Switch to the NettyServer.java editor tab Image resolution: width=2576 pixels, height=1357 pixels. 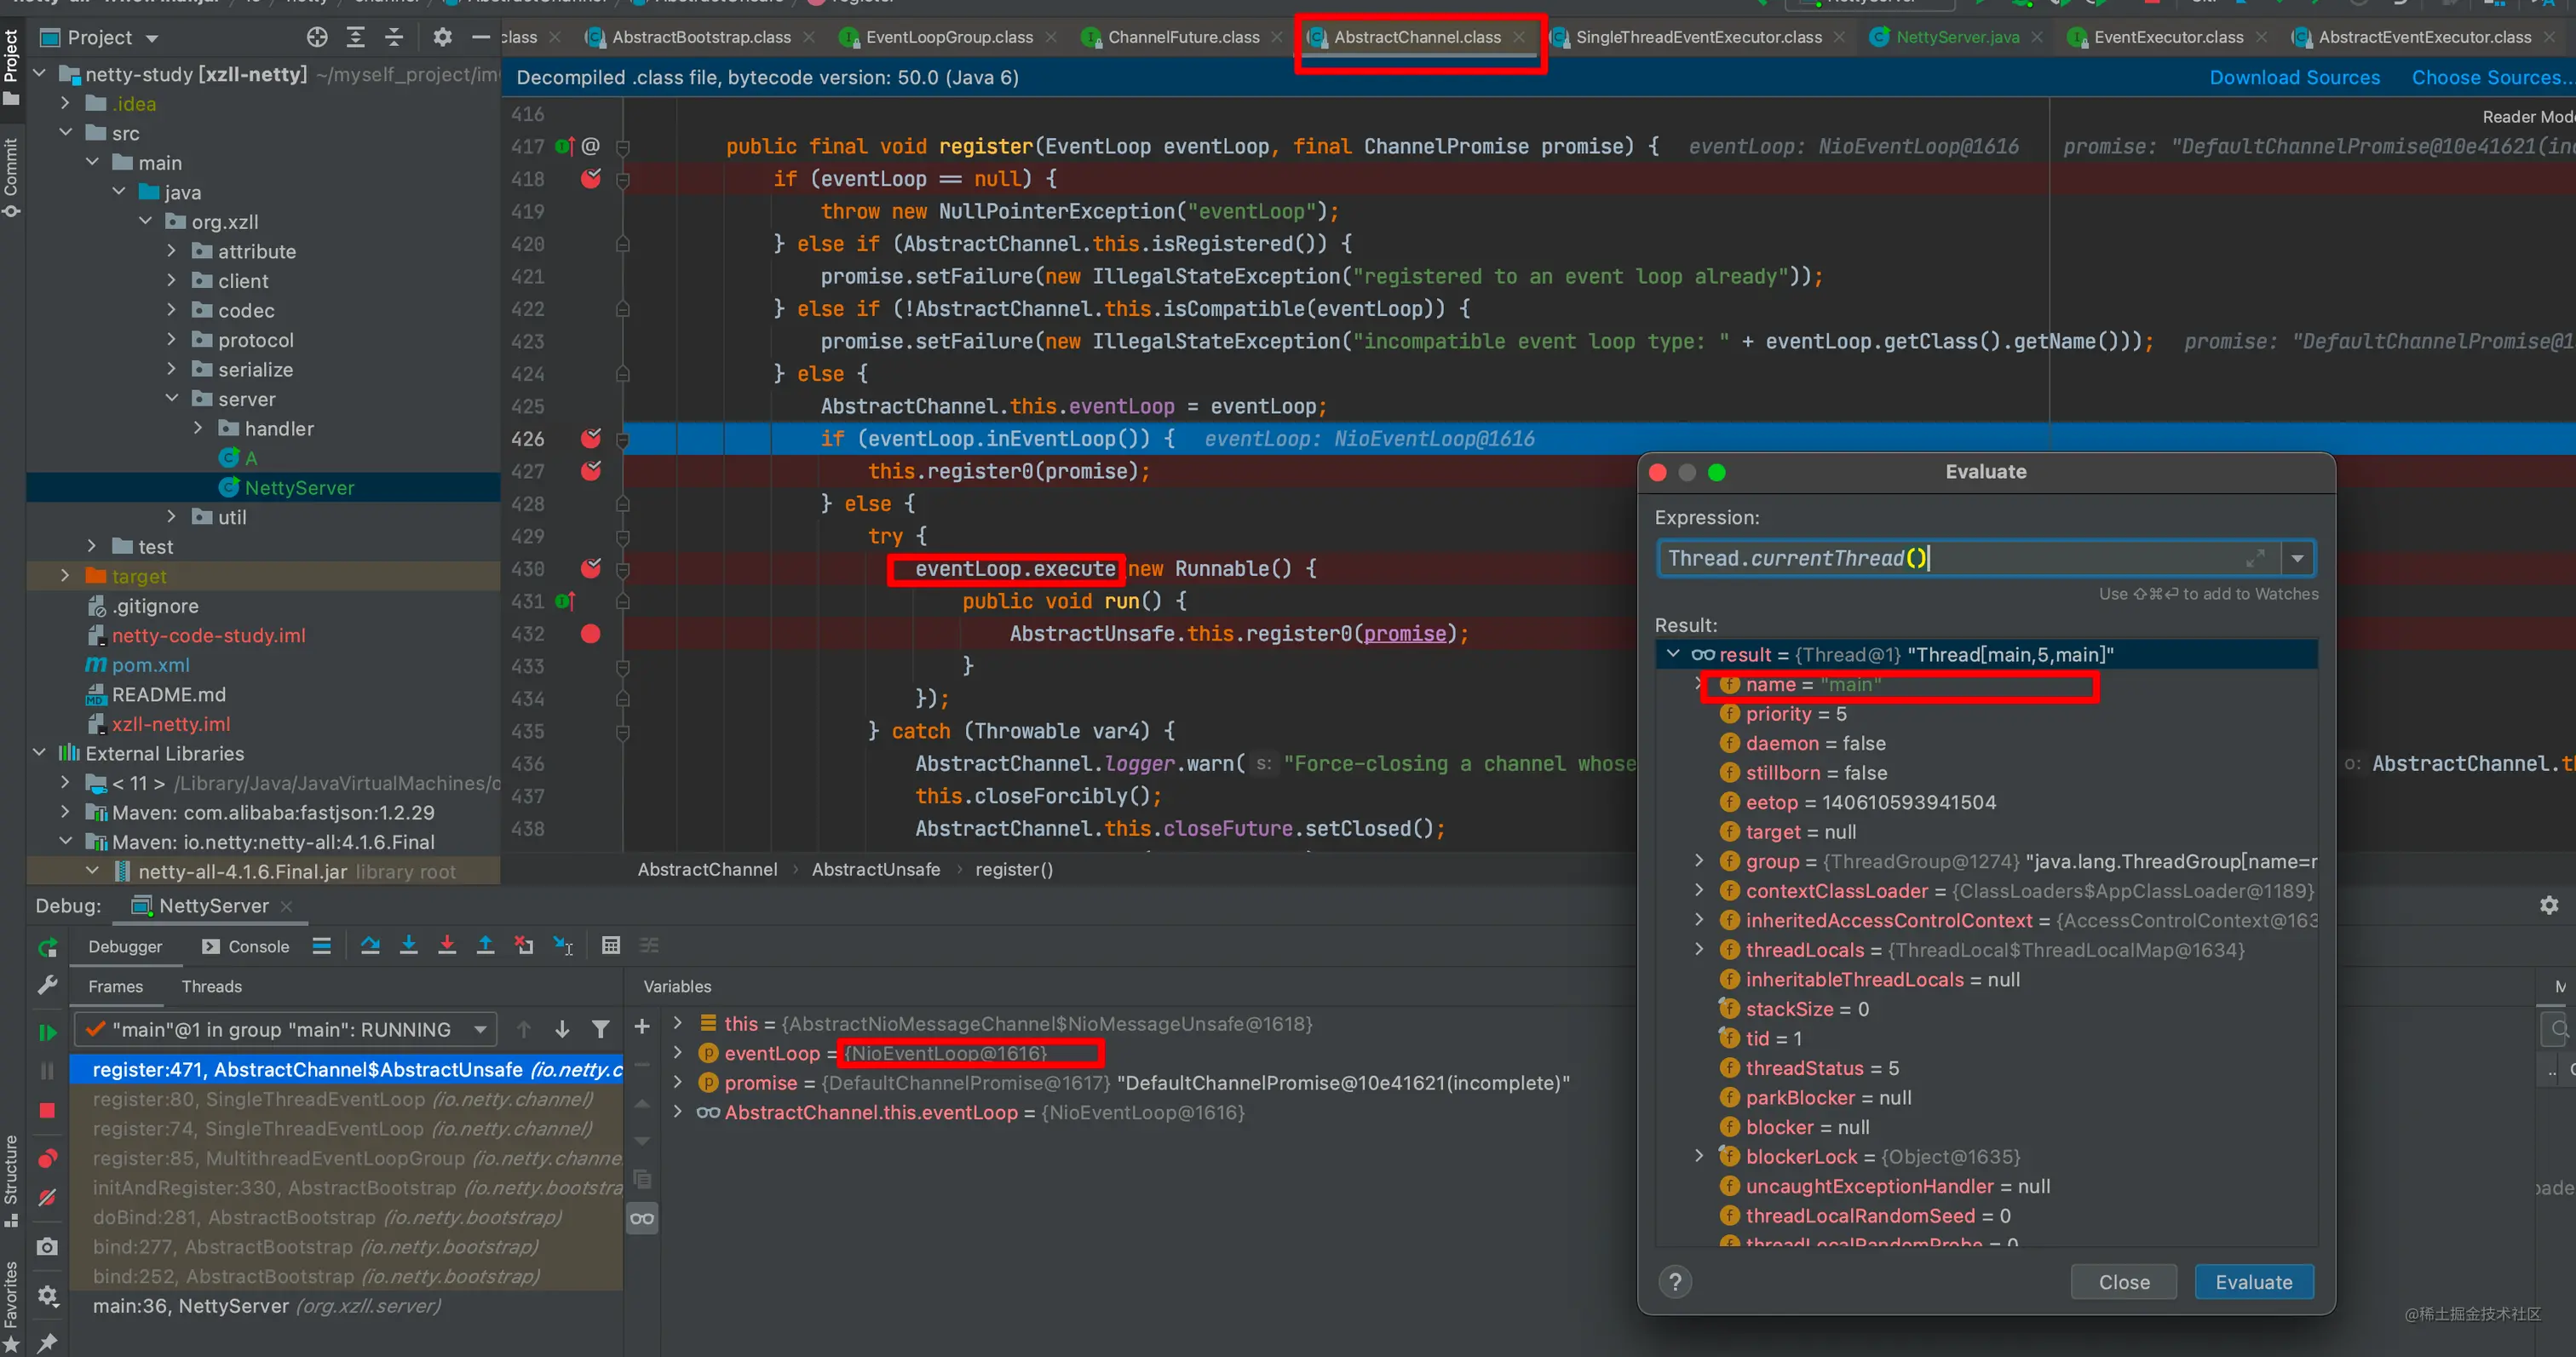tap(1956, 38)
